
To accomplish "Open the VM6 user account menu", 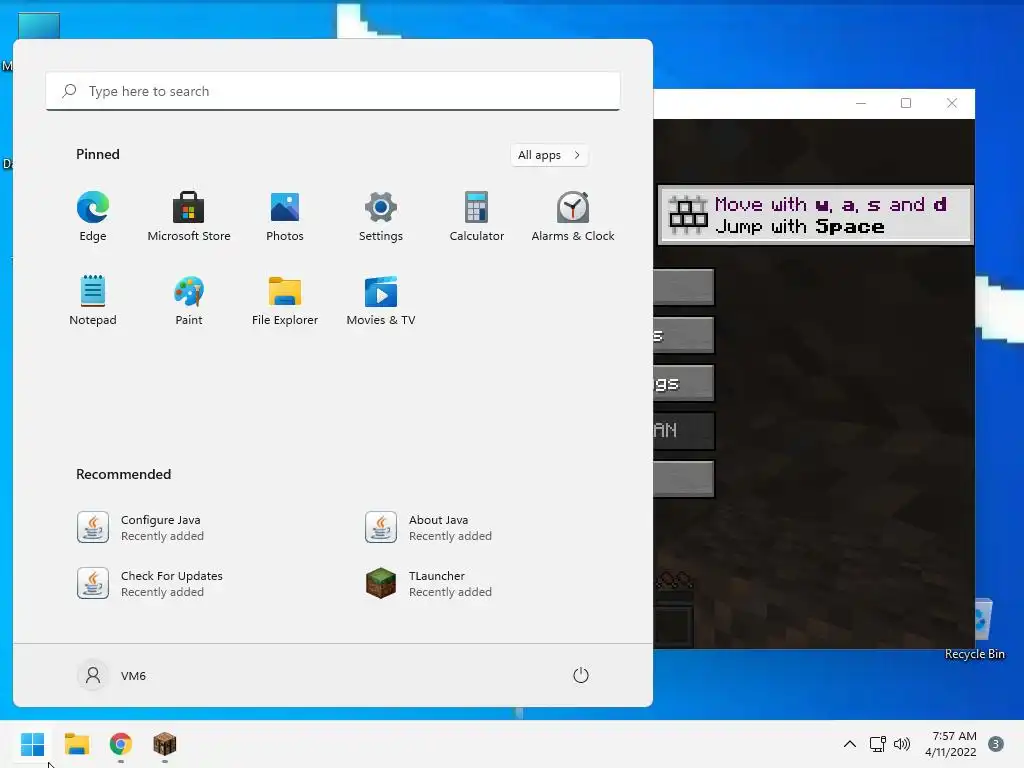I will [112, 675].
